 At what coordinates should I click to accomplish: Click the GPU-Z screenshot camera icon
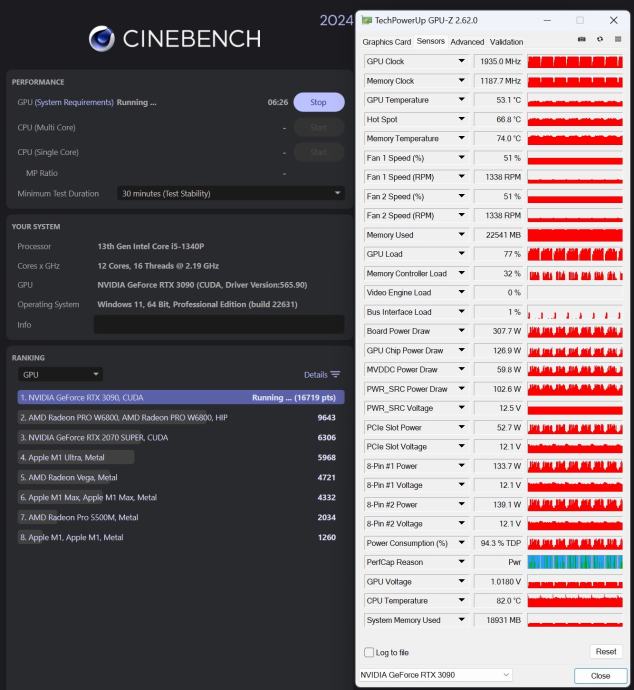click(582, 40)
